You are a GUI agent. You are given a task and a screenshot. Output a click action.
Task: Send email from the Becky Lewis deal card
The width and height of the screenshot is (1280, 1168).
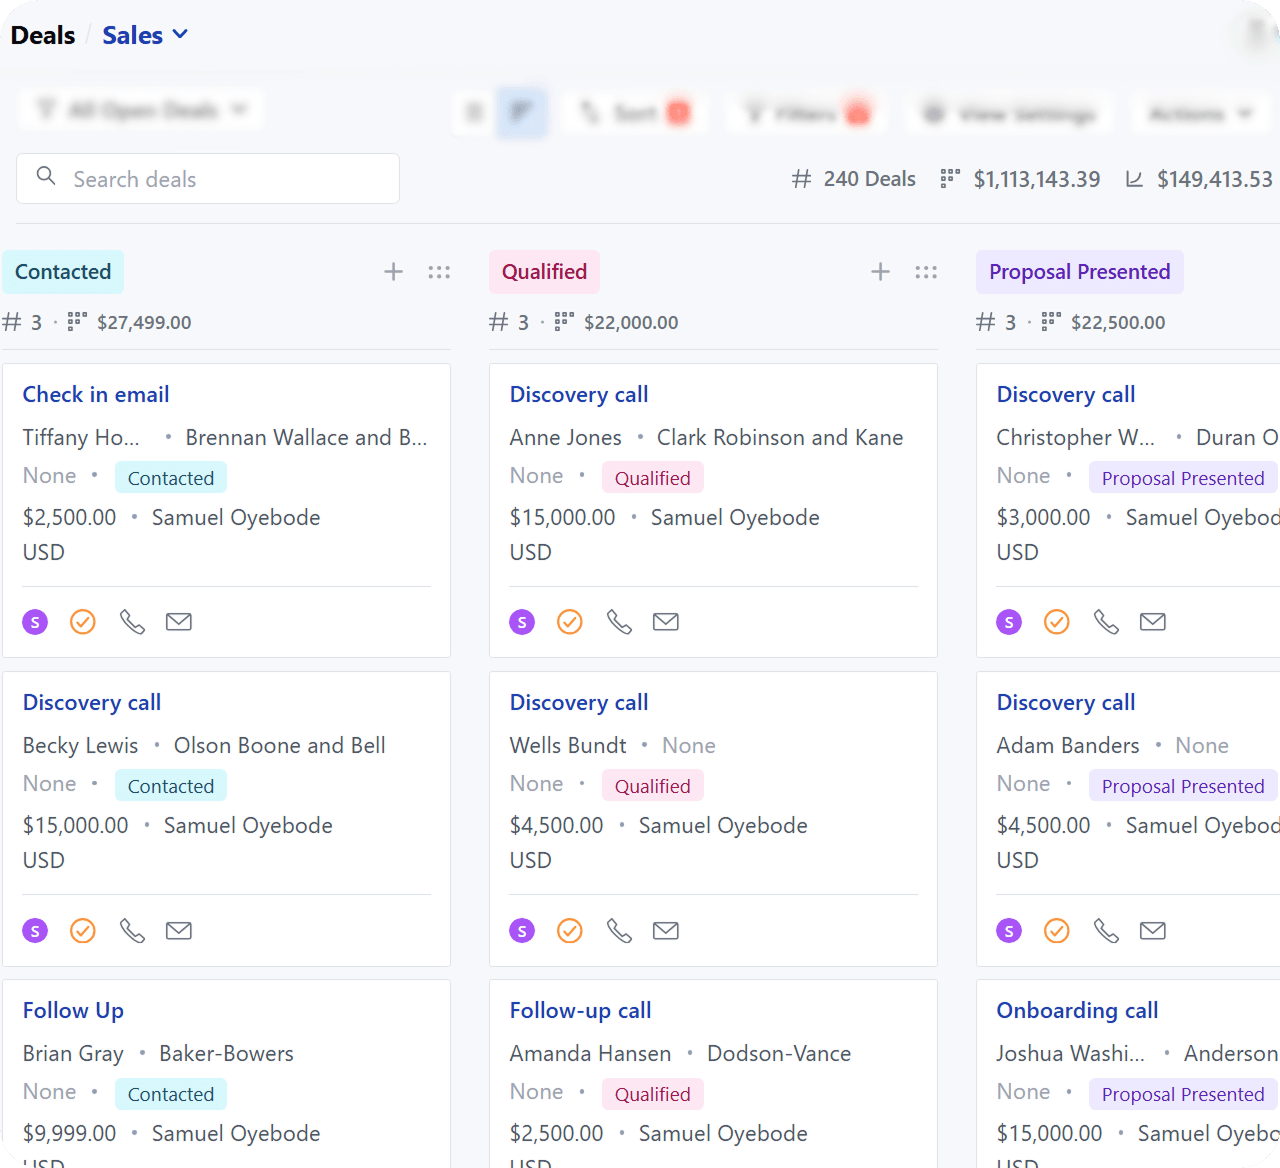point(179,931)
